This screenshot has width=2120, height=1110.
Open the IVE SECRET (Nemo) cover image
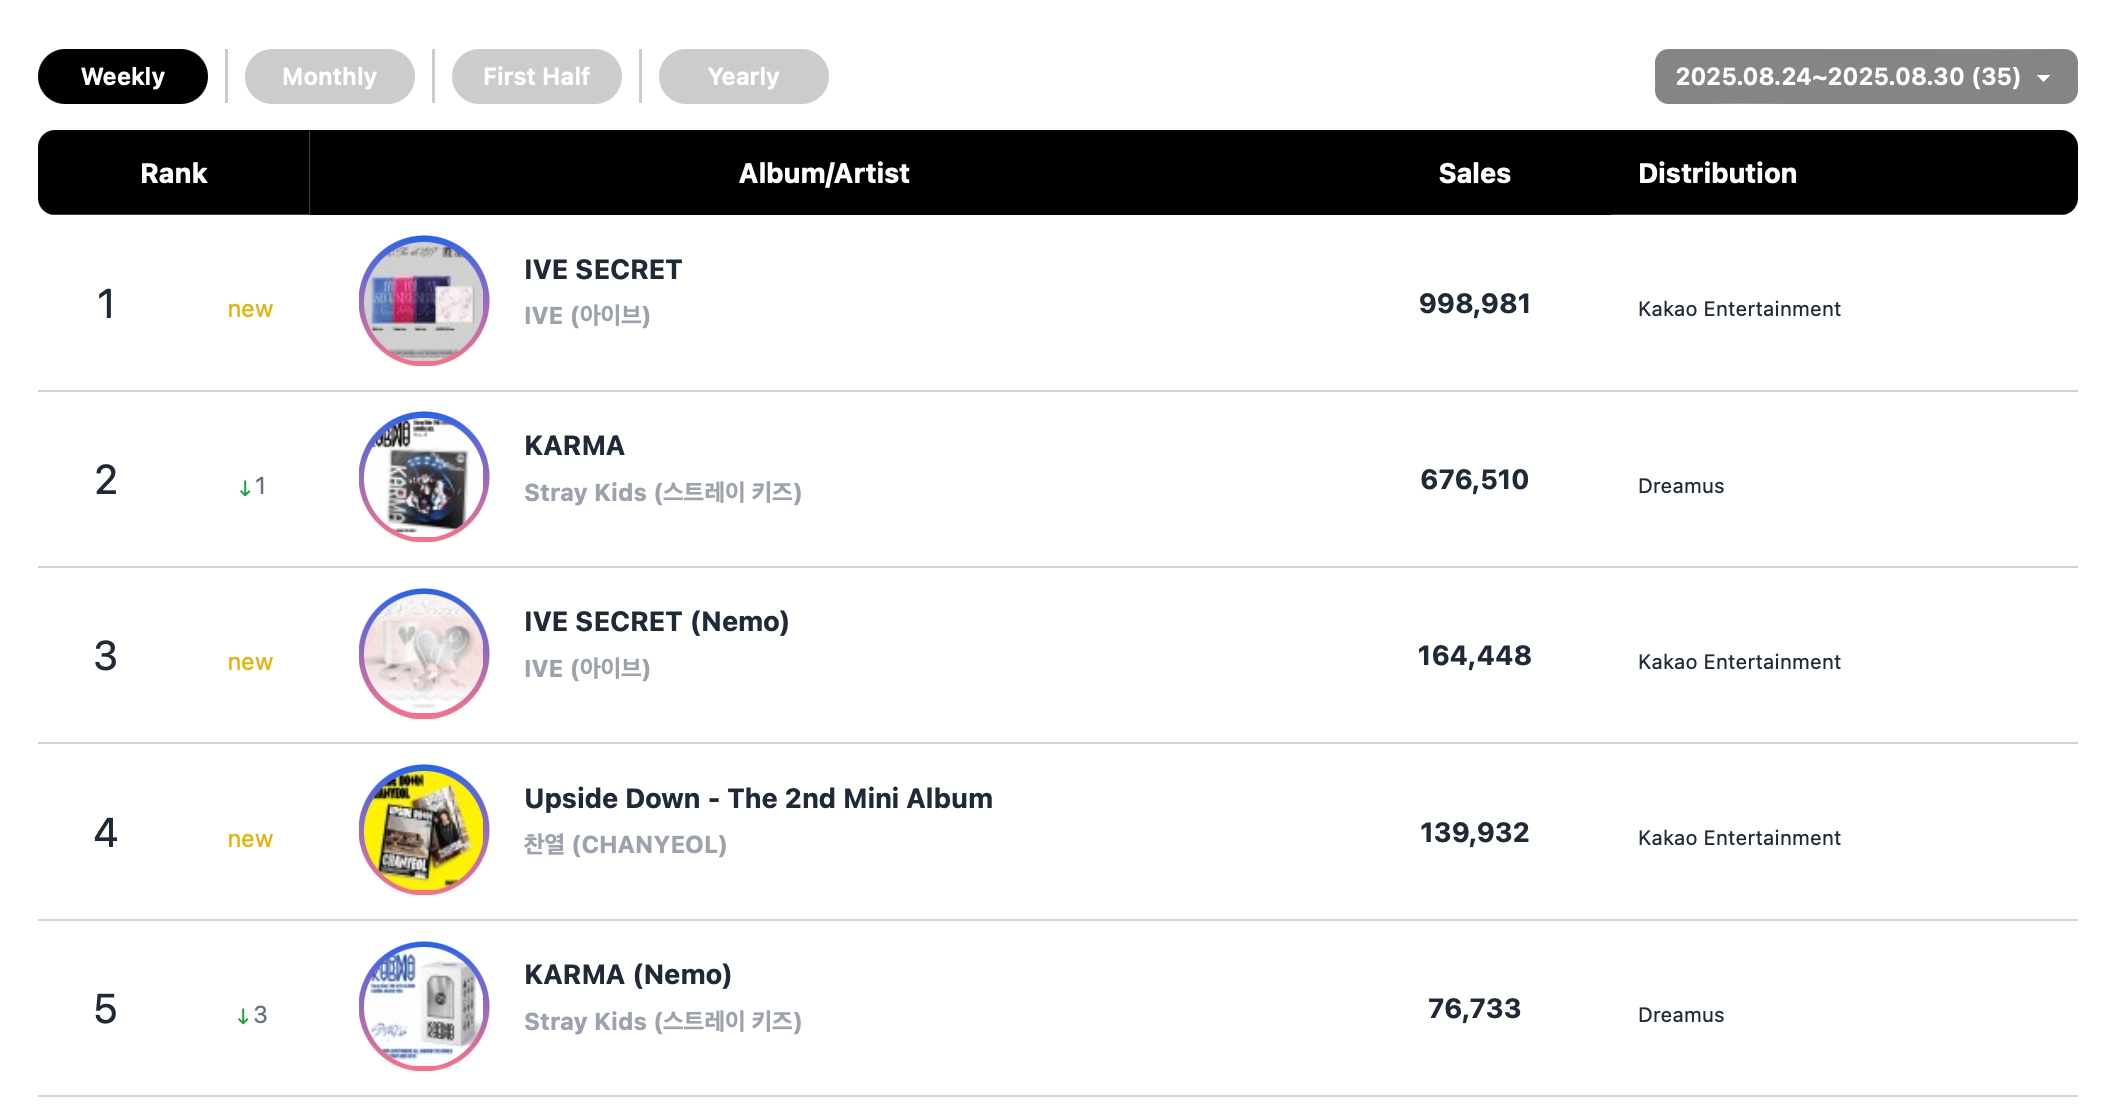[424, 654]
